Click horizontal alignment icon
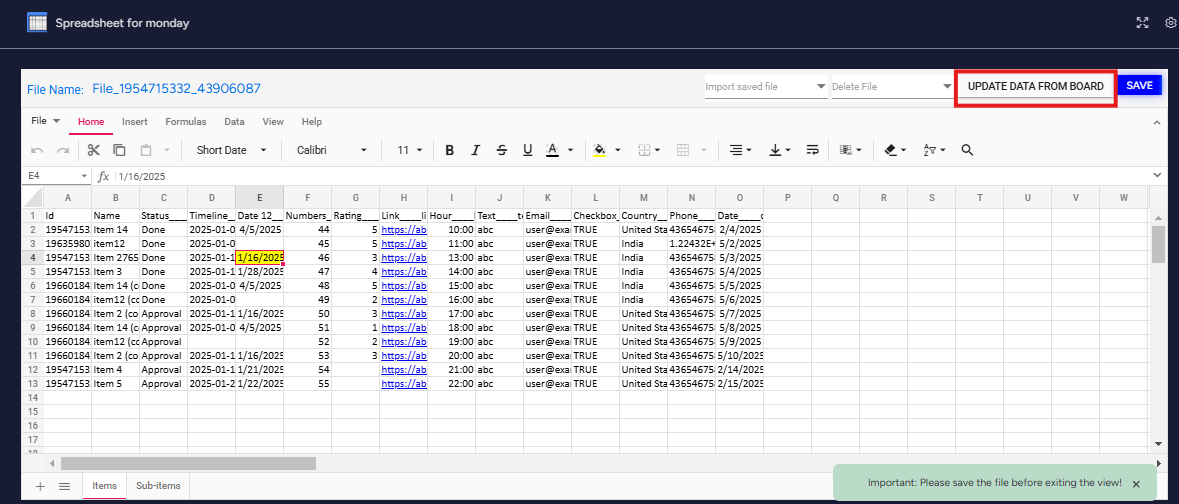Screen dimensions: 1179x504 736,150
